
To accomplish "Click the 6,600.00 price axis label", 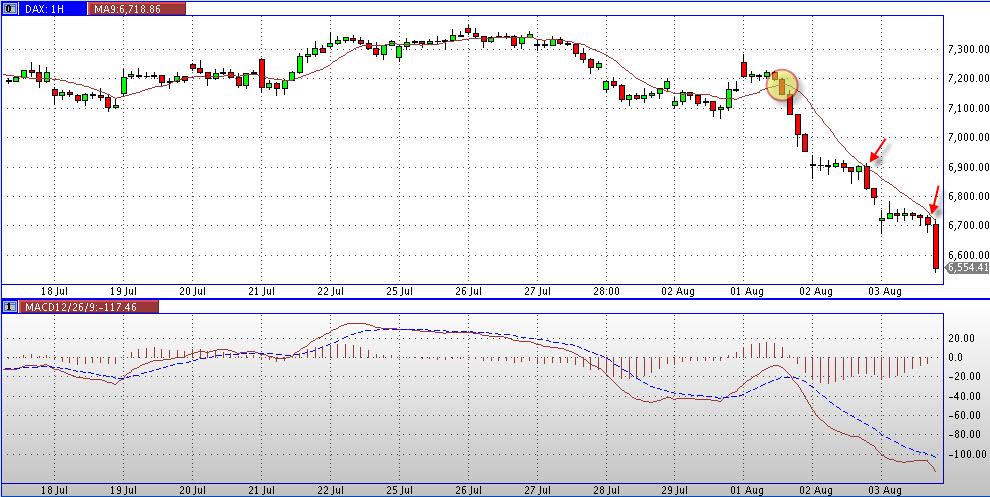I will [968, 255].
